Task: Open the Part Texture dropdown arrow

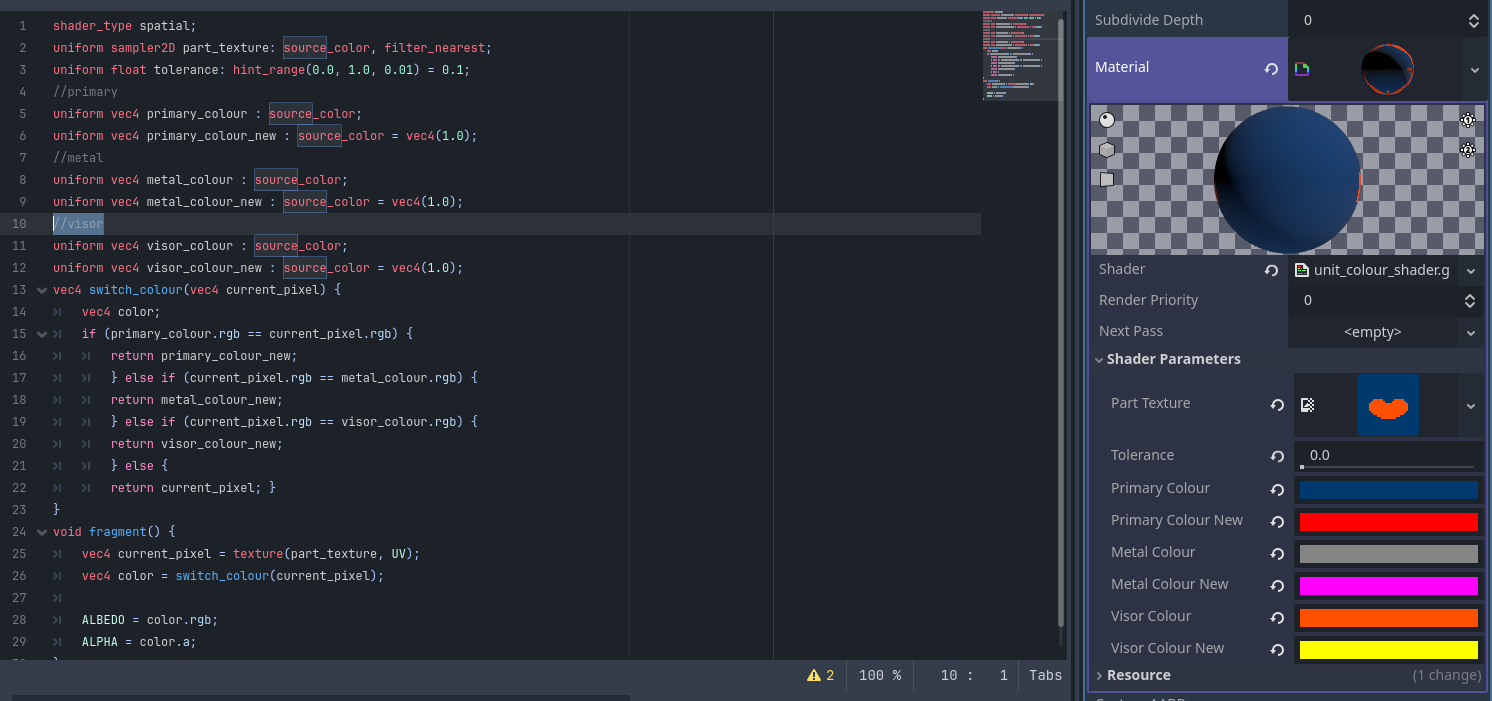Action: point(1471,406)
